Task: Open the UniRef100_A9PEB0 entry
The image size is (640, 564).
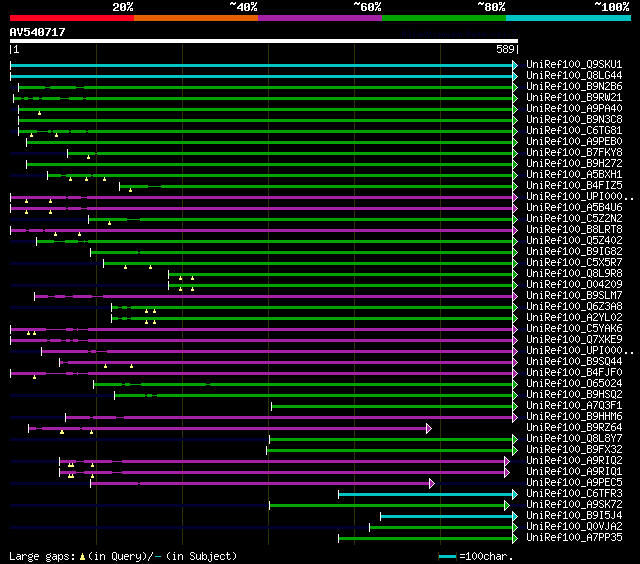Action: coord(574,142)
